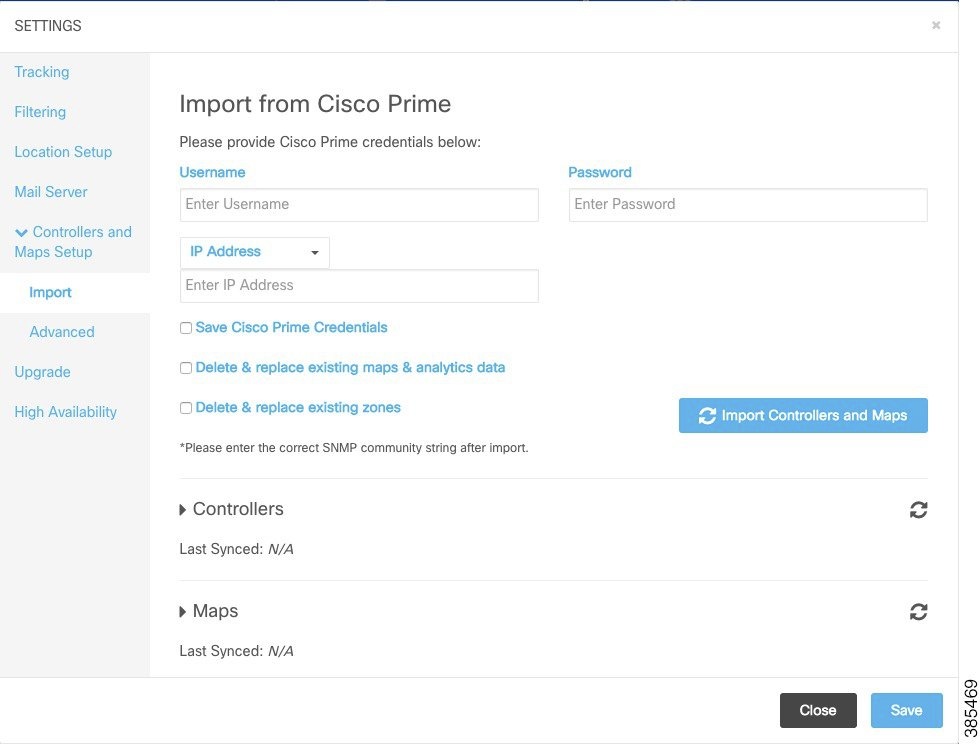
Task: Check Delete & replace existing zones
Action: pyautogui.click(x=185, y=408)
